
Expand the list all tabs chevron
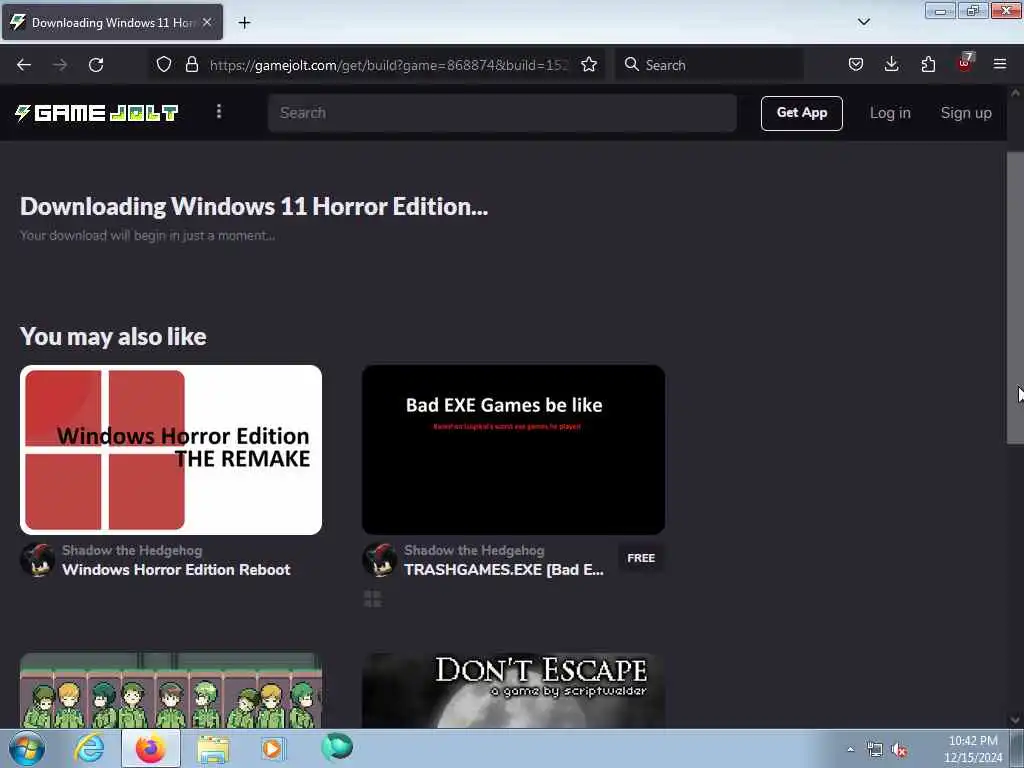(863, 22)
